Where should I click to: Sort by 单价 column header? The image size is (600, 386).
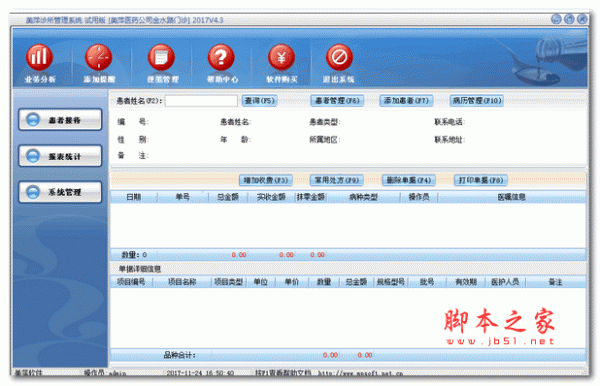[x=292, y=282]
